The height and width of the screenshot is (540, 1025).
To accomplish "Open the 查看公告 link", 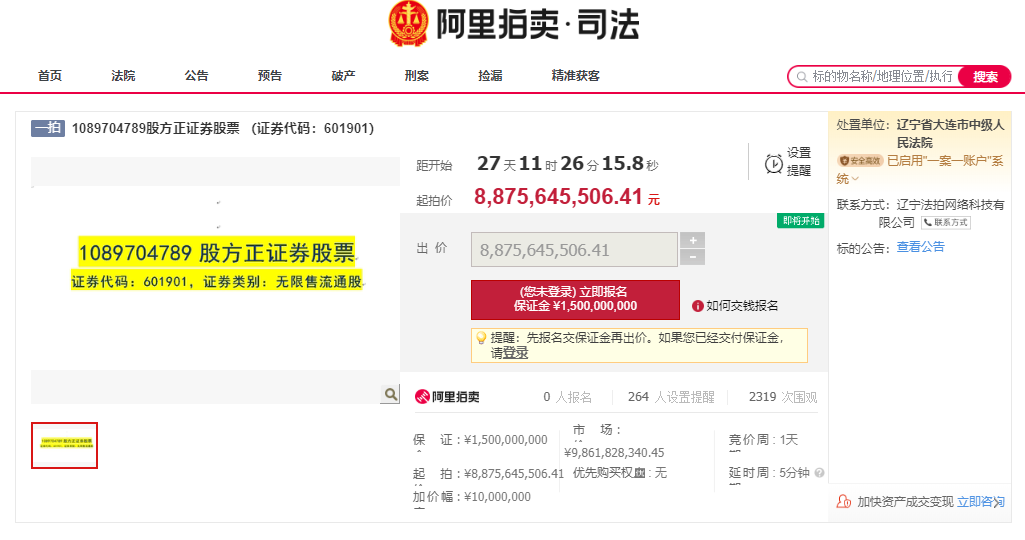I will coord(920,247).
